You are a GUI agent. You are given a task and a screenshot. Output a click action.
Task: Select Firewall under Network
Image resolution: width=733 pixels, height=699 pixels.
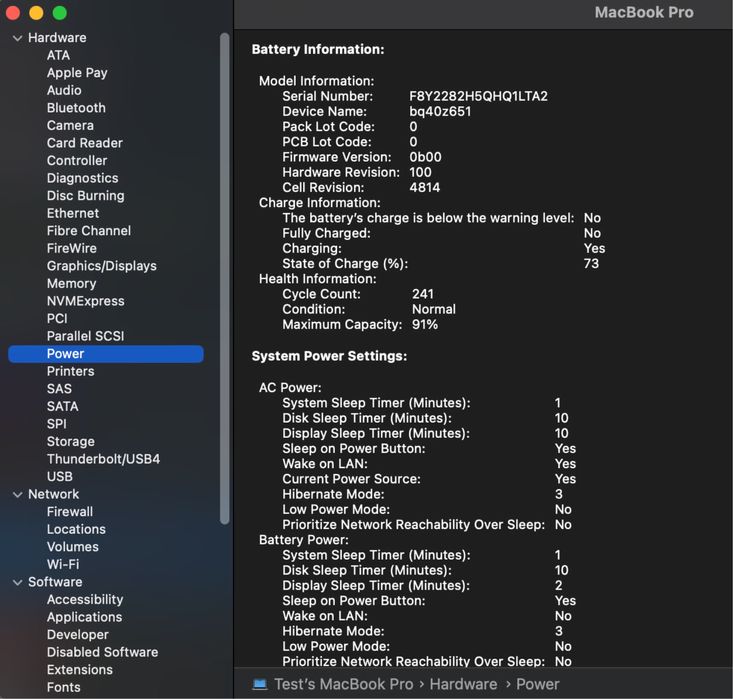pyautogui.click(x=70, y=512)
